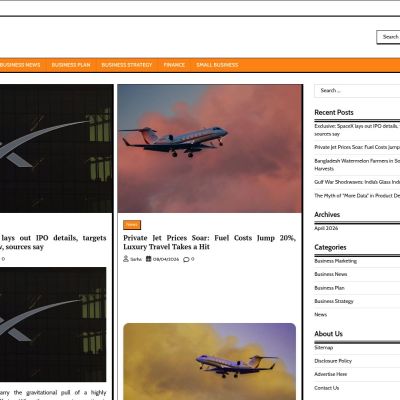Open the sidebar News category
The image size is (400, 400).
point(321,315)
